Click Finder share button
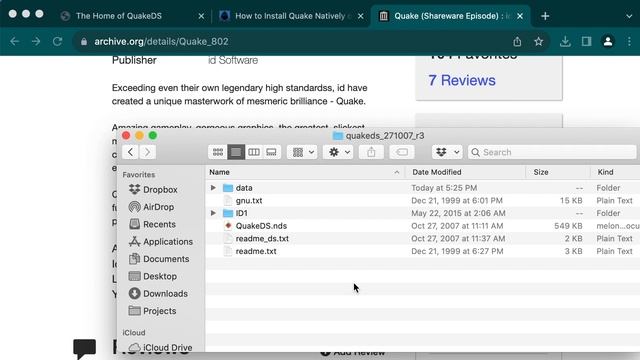Screen dimensions: 640x360 [x=371, y=152]
